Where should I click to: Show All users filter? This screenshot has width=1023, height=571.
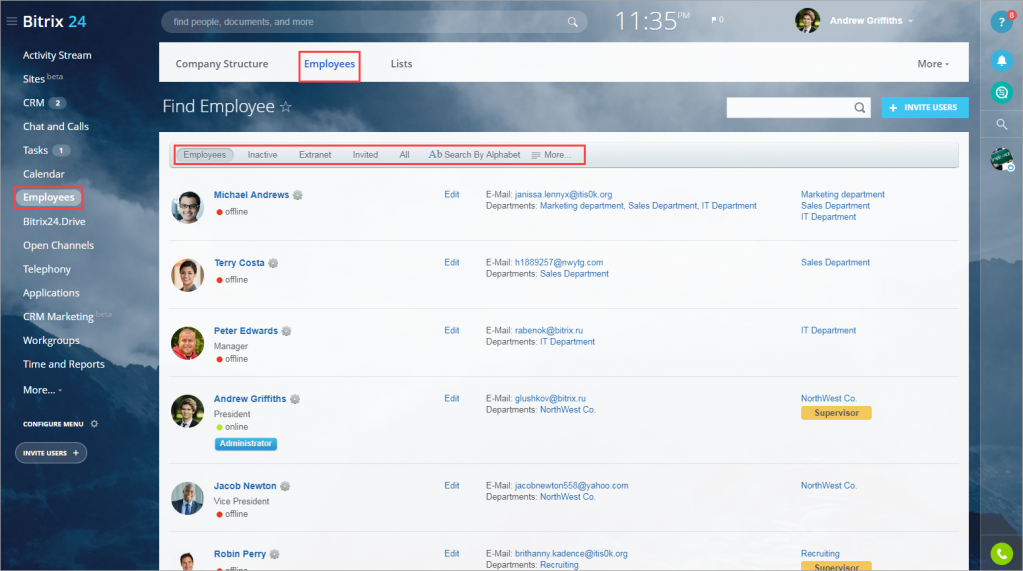[405, 155]
